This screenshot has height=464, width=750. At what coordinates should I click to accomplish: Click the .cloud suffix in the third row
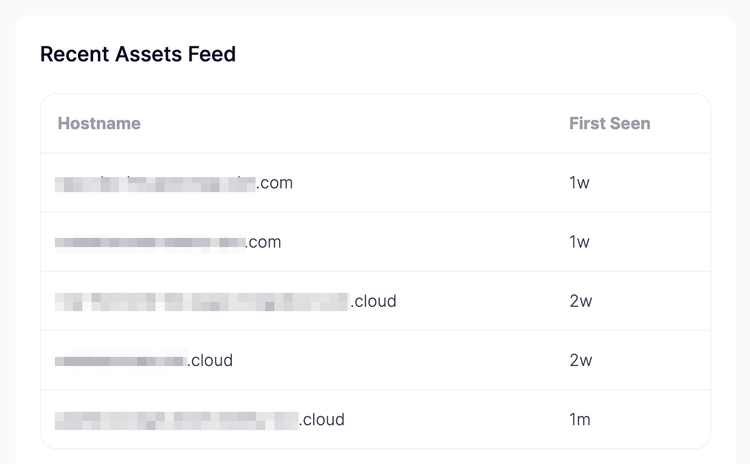click(x=374, y=301)
